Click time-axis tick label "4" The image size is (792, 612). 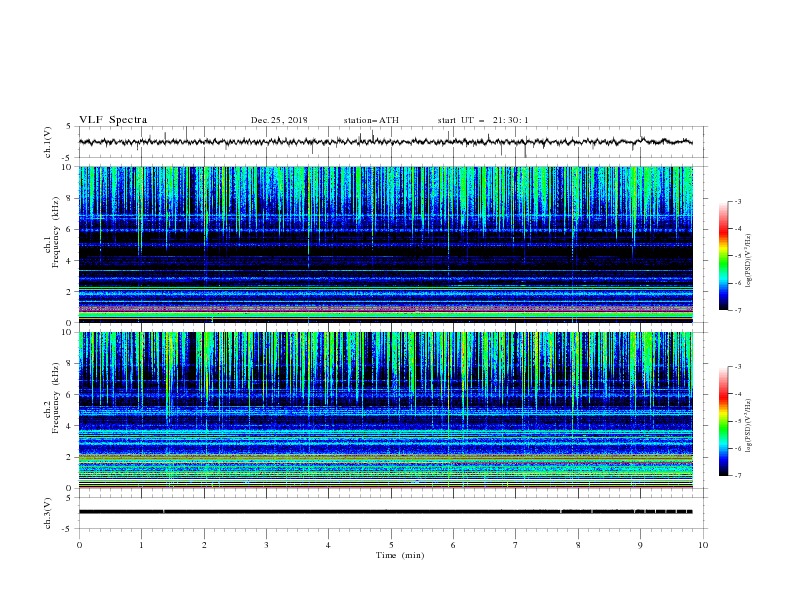tap(328, 545)
